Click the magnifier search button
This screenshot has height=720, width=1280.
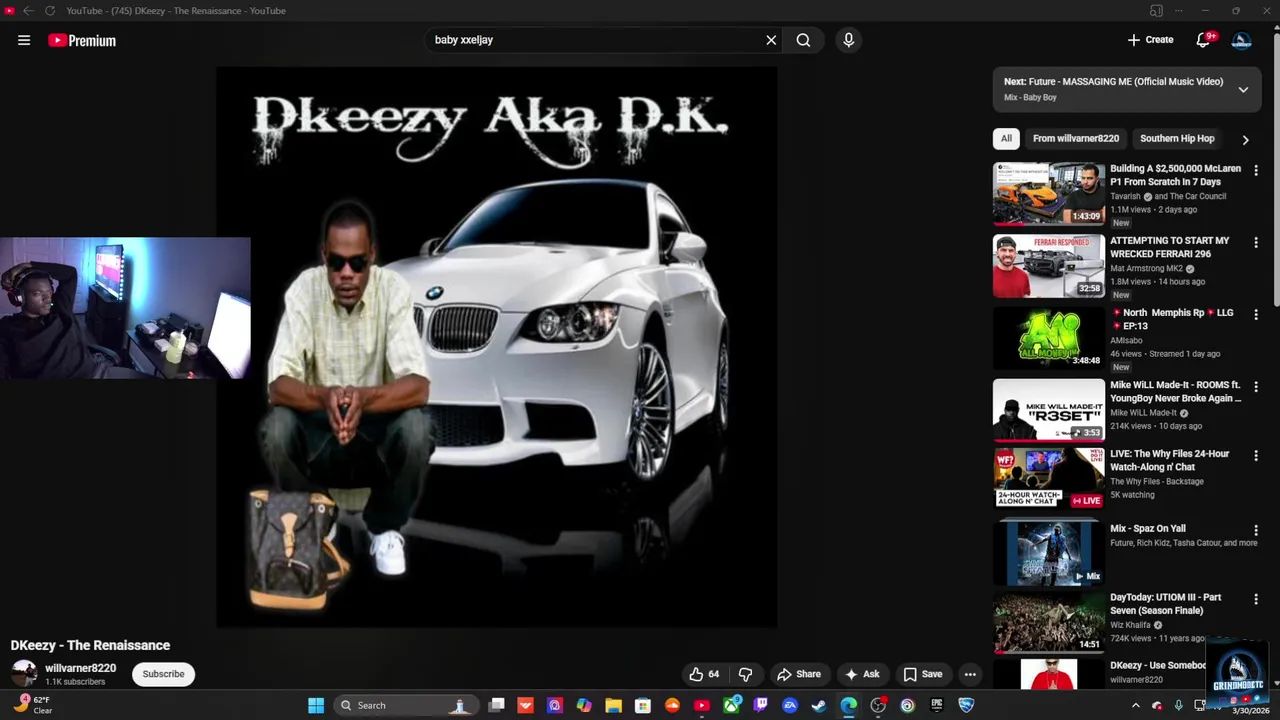[803, 40]
